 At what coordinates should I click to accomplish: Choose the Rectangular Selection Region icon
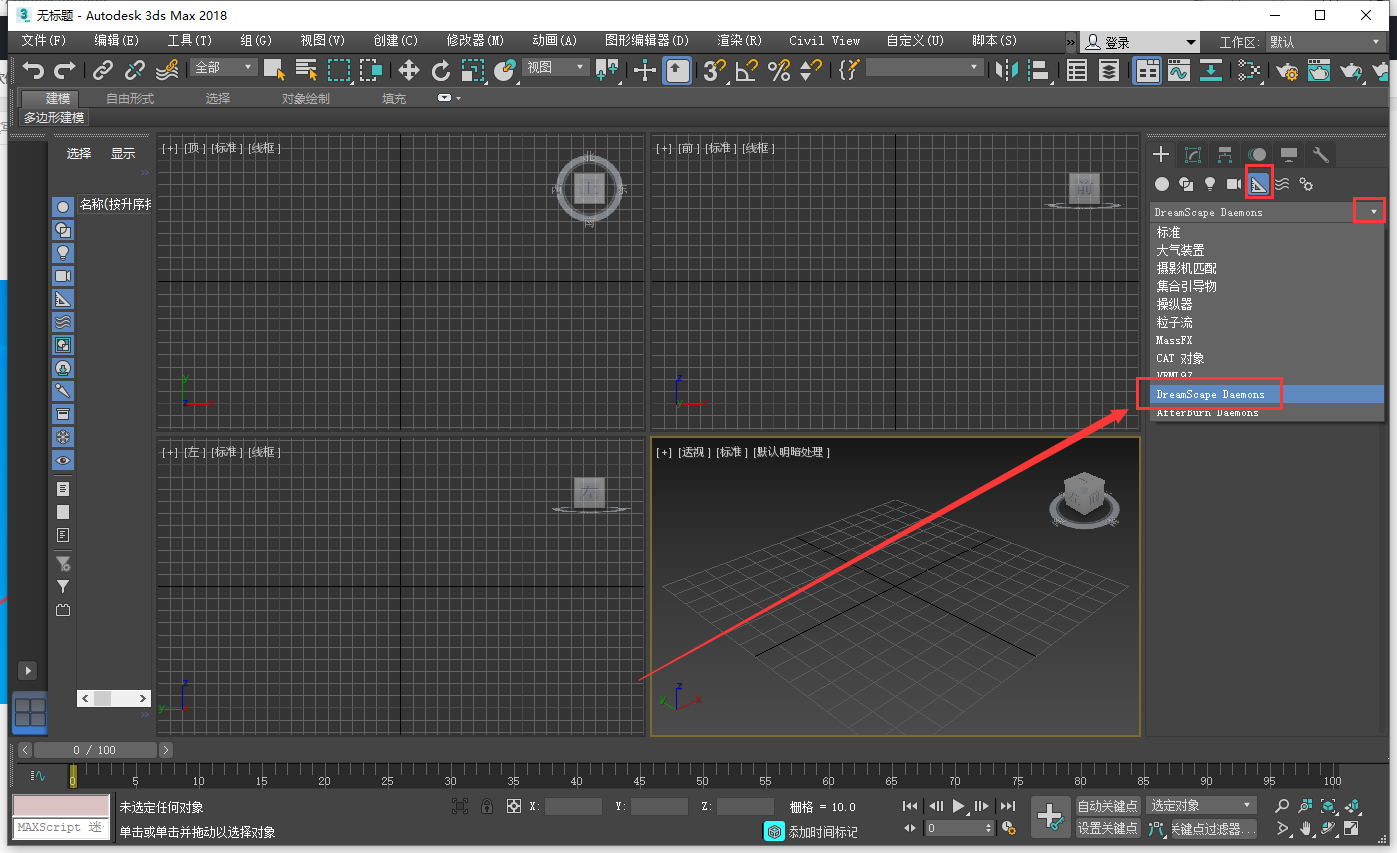click(x=339, y=70)
